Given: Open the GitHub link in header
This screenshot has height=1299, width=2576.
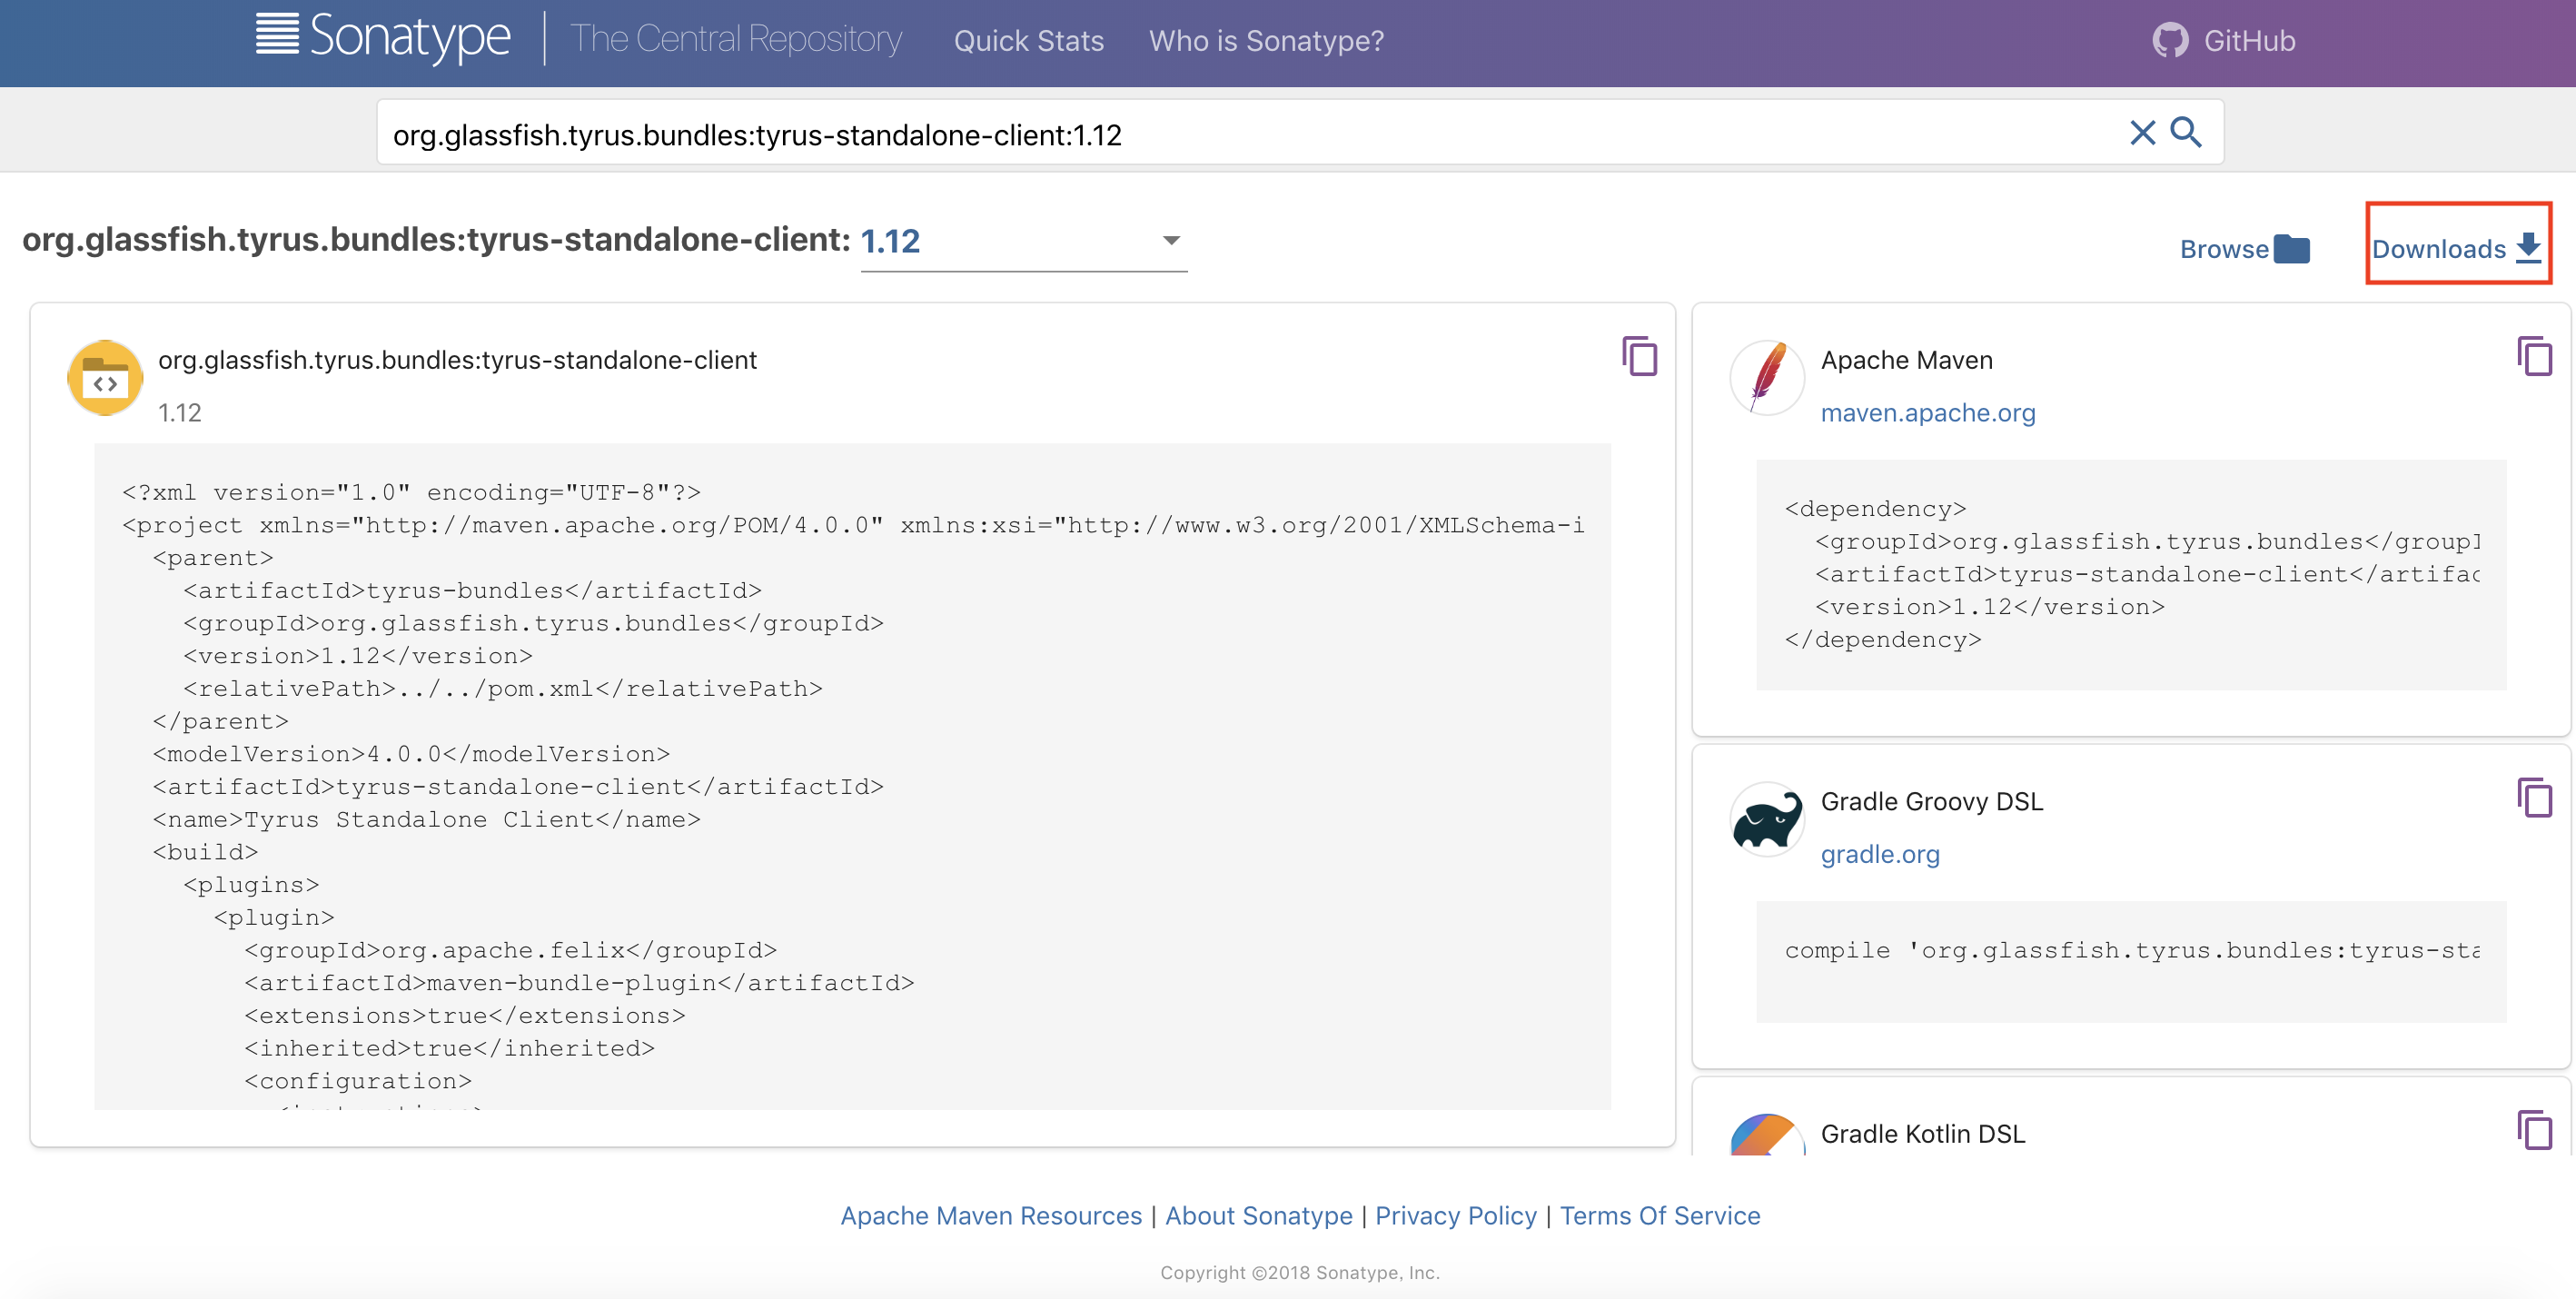Looking at the screenshot, I should [2224, 40].
